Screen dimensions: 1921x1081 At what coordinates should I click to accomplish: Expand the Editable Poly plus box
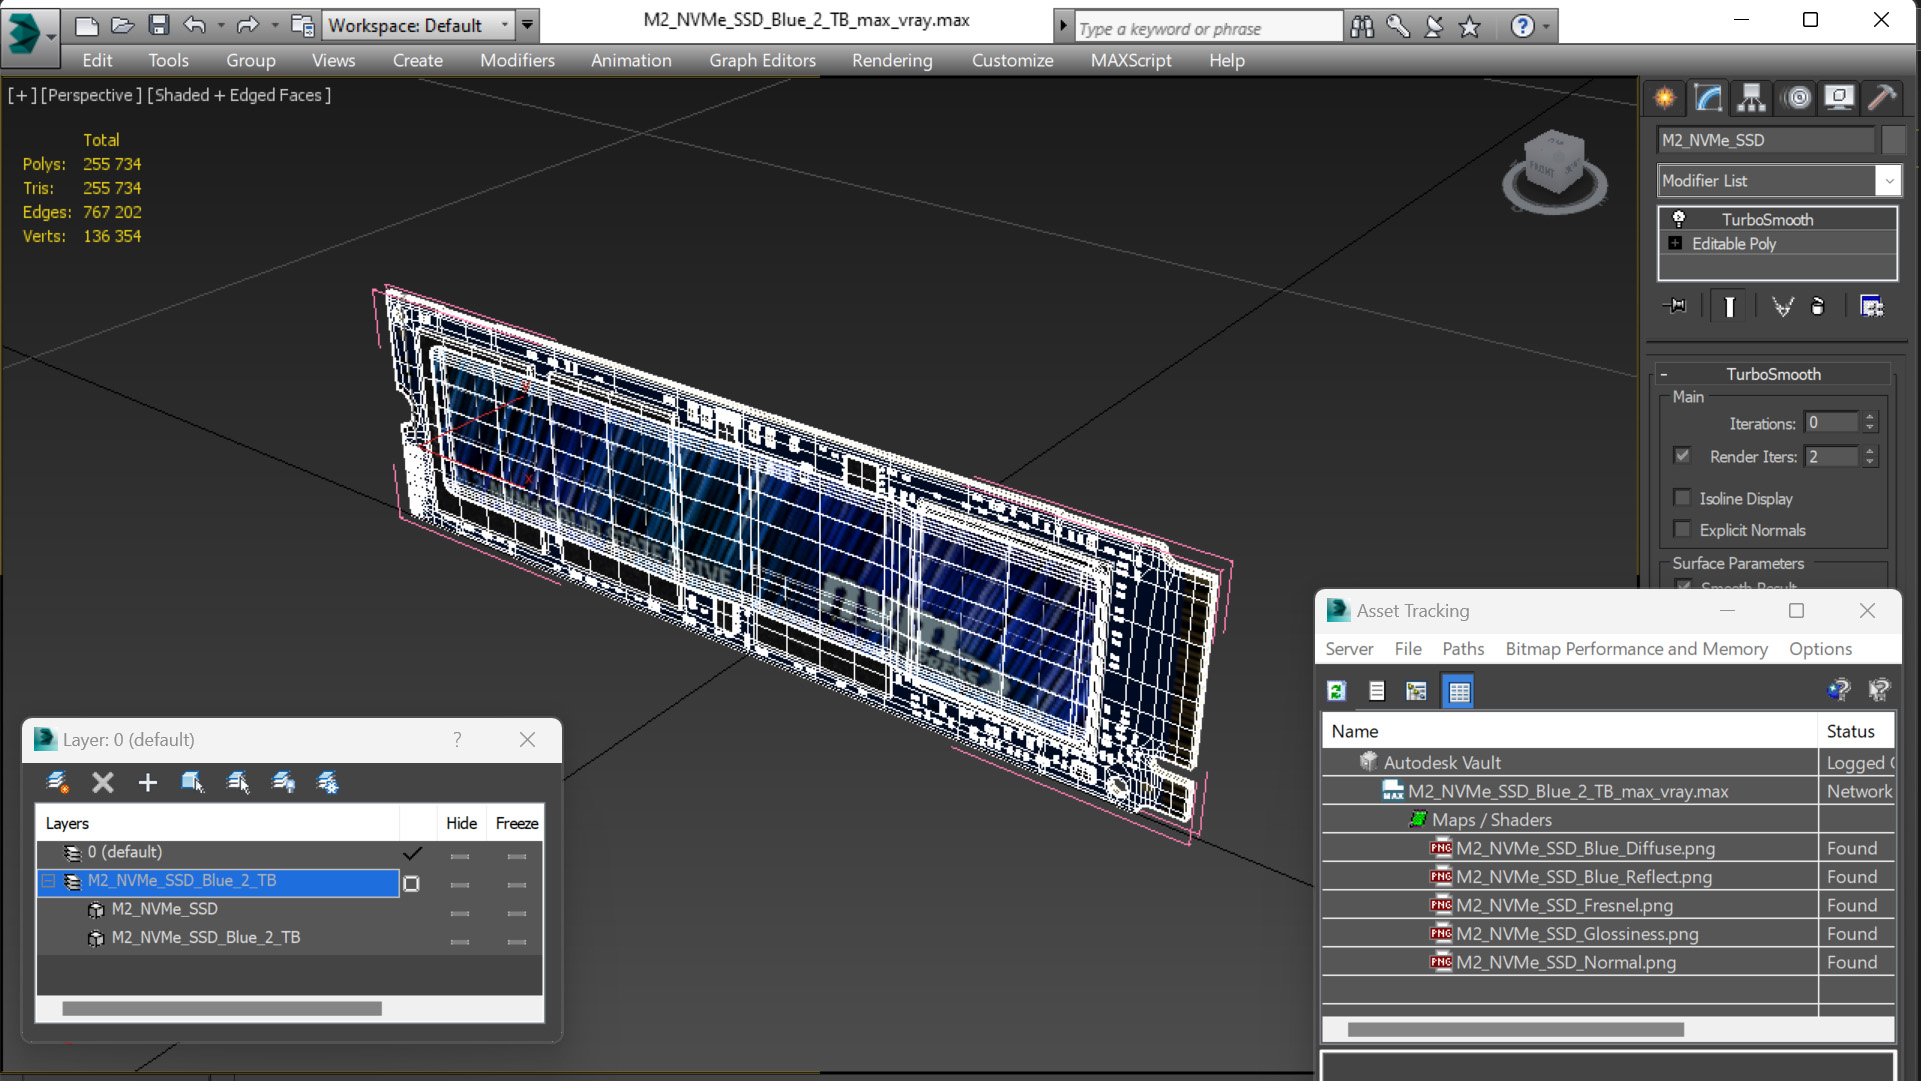[1675, 243]
